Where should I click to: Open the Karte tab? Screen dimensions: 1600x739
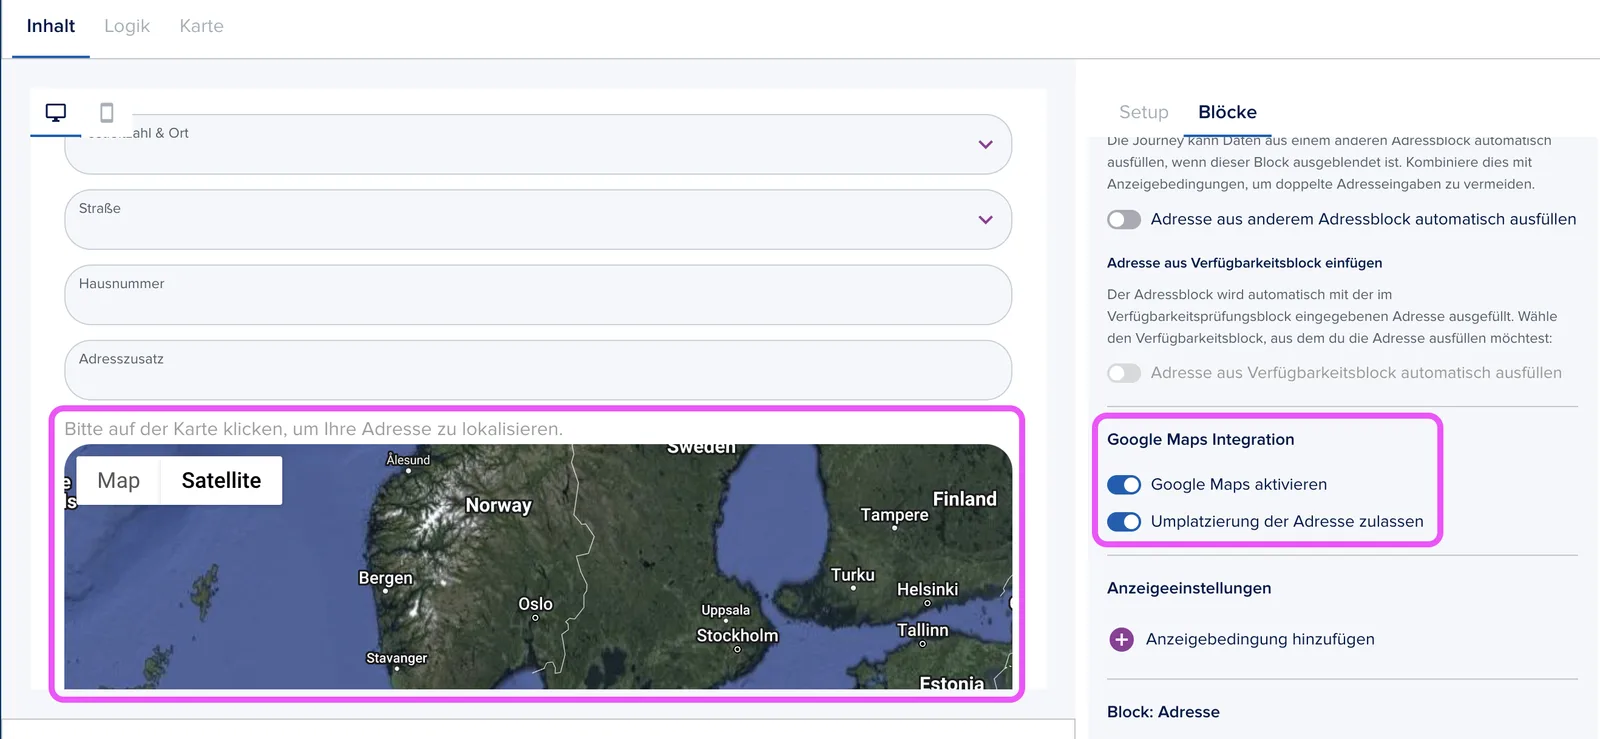pos(201,26)
